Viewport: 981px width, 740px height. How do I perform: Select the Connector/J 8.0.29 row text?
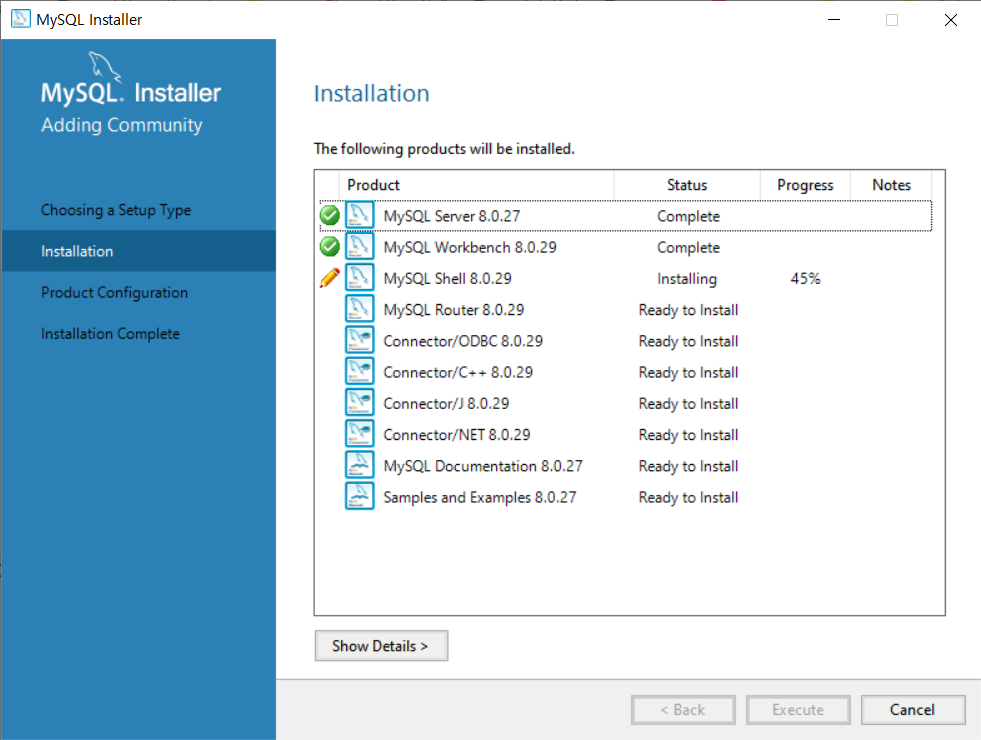[446, 404]
